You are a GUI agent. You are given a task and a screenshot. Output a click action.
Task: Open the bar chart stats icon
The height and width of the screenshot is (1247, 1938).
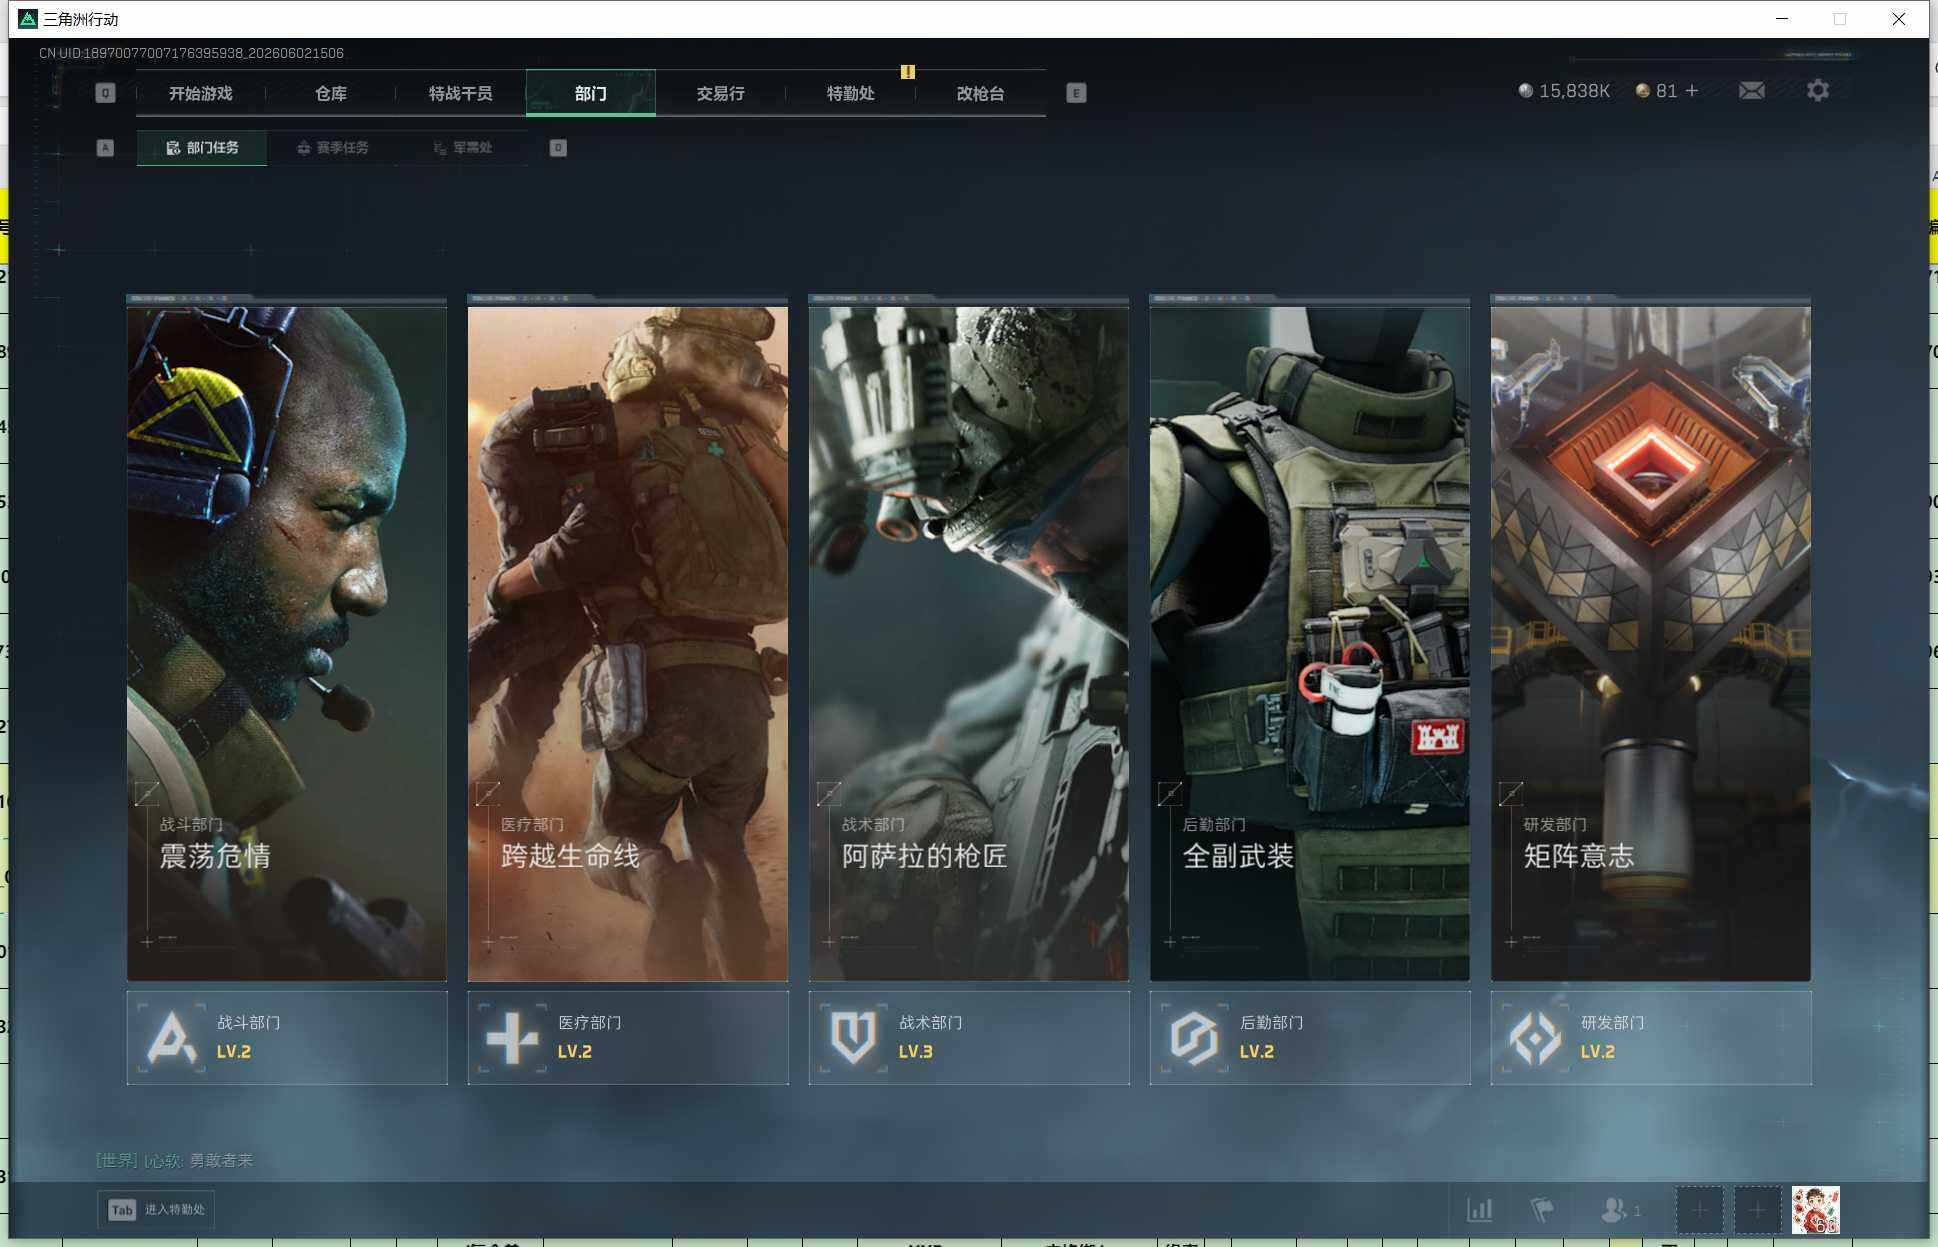pos(1480,1210)
